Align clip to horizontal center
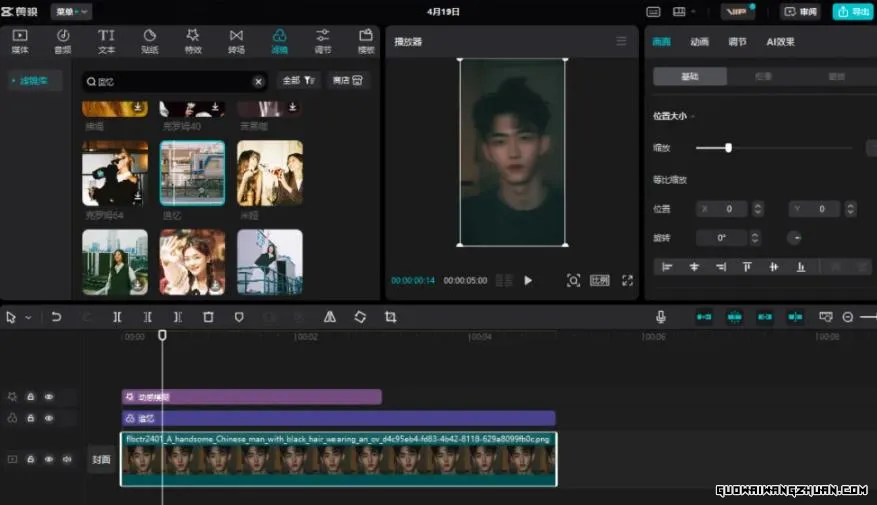877x505 pixels. (x=694, y=267)
